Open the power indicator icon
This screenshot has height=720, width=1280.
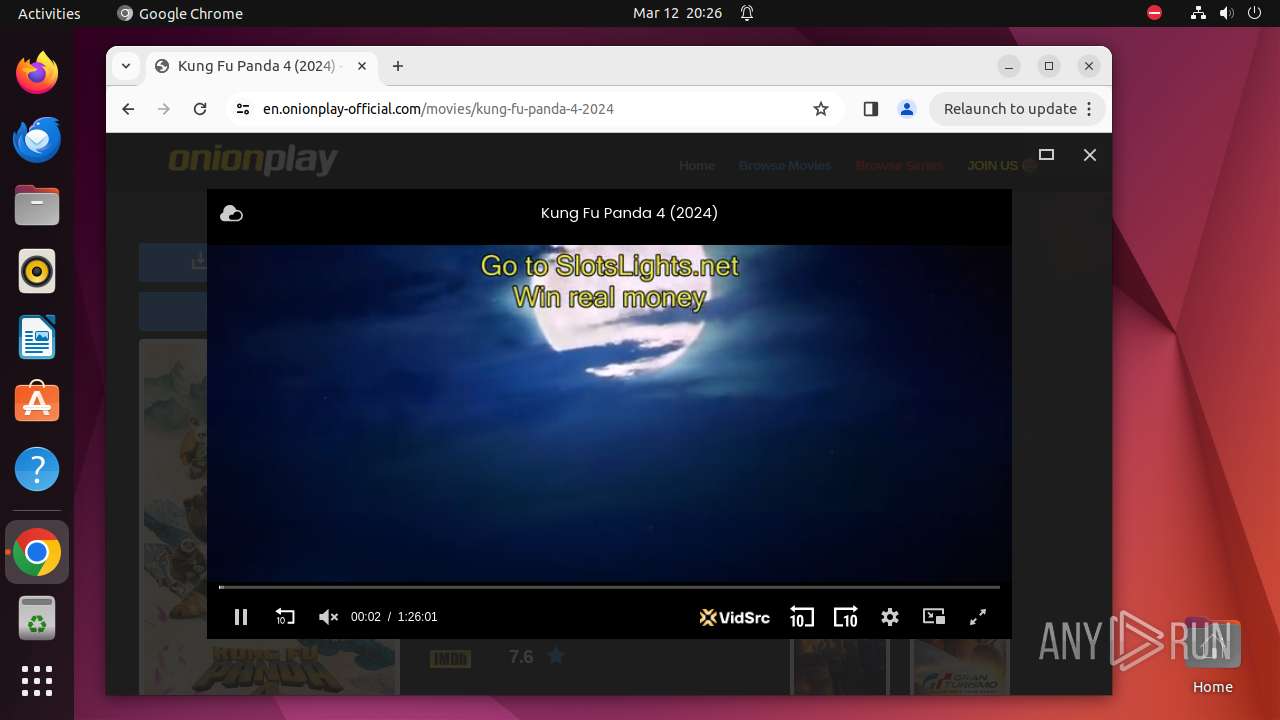point(1254,13)
